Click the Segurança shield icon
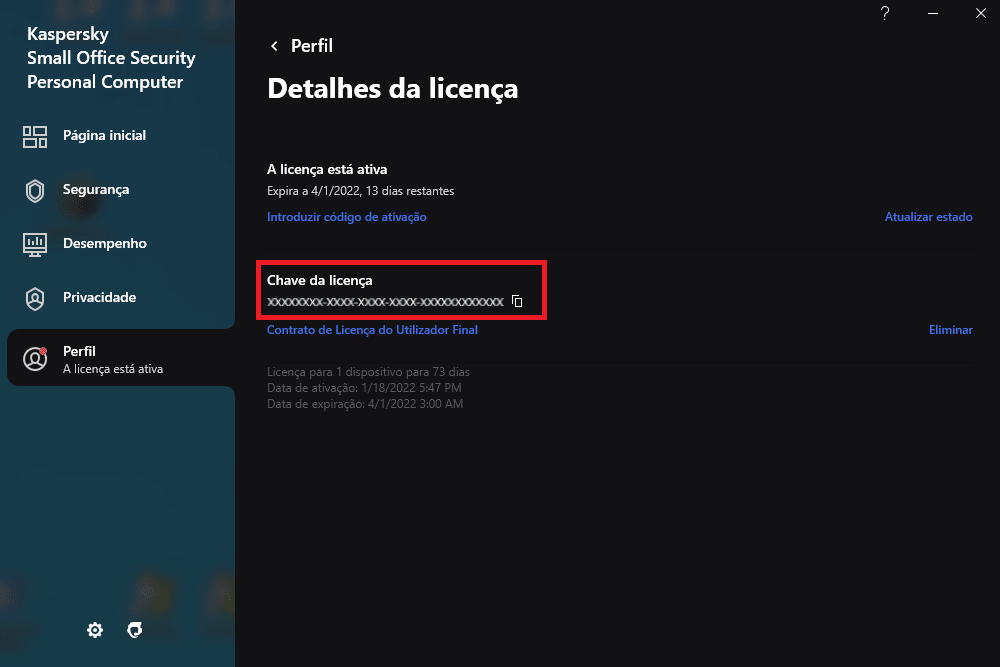This screenshot has height=667, width=1000. pyautogui.click(x=35, y=191)
